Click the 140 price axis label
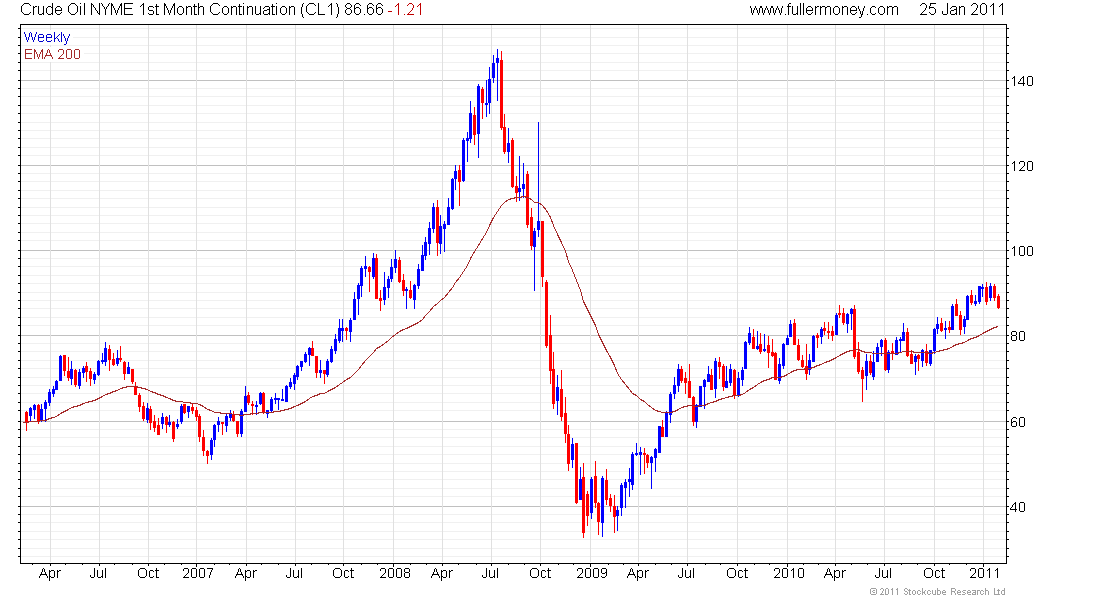This screenshot has width=1100, height=600. pos(1022,81)
